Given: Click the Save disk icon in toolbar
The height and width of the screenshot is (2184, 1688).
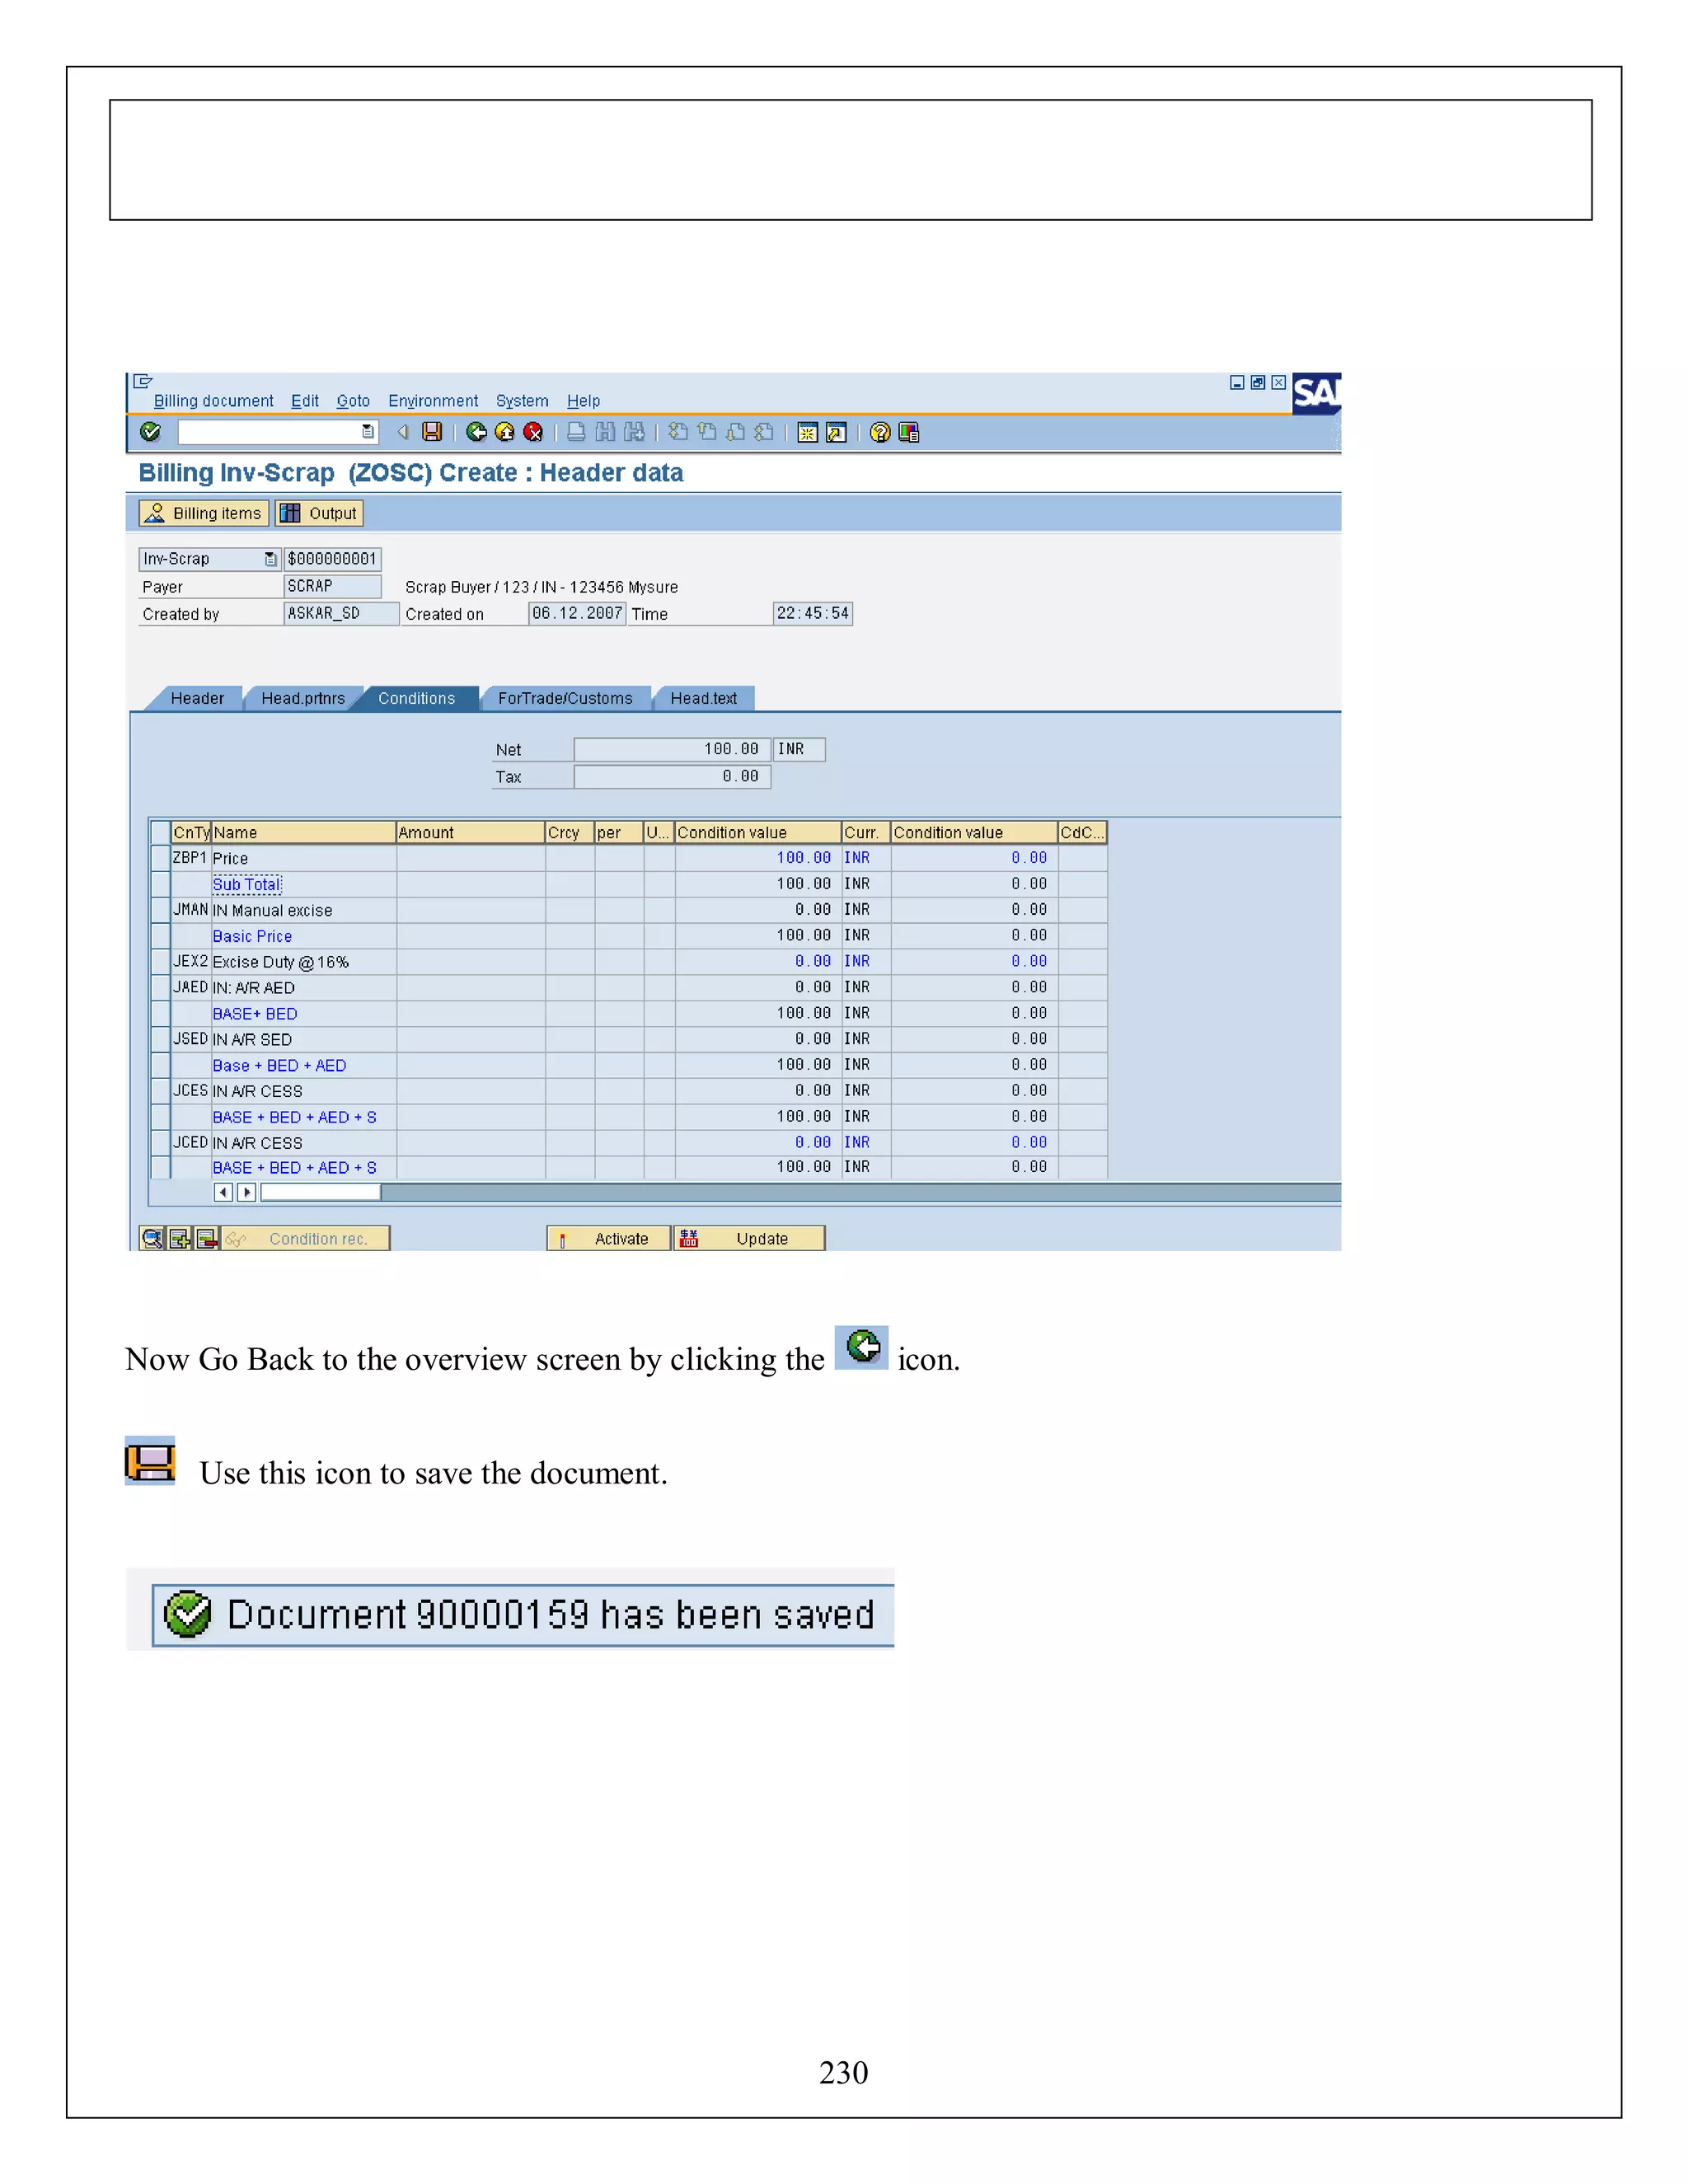Looking at the screenshot, I should pyautogui.click(x=432, y=432).
